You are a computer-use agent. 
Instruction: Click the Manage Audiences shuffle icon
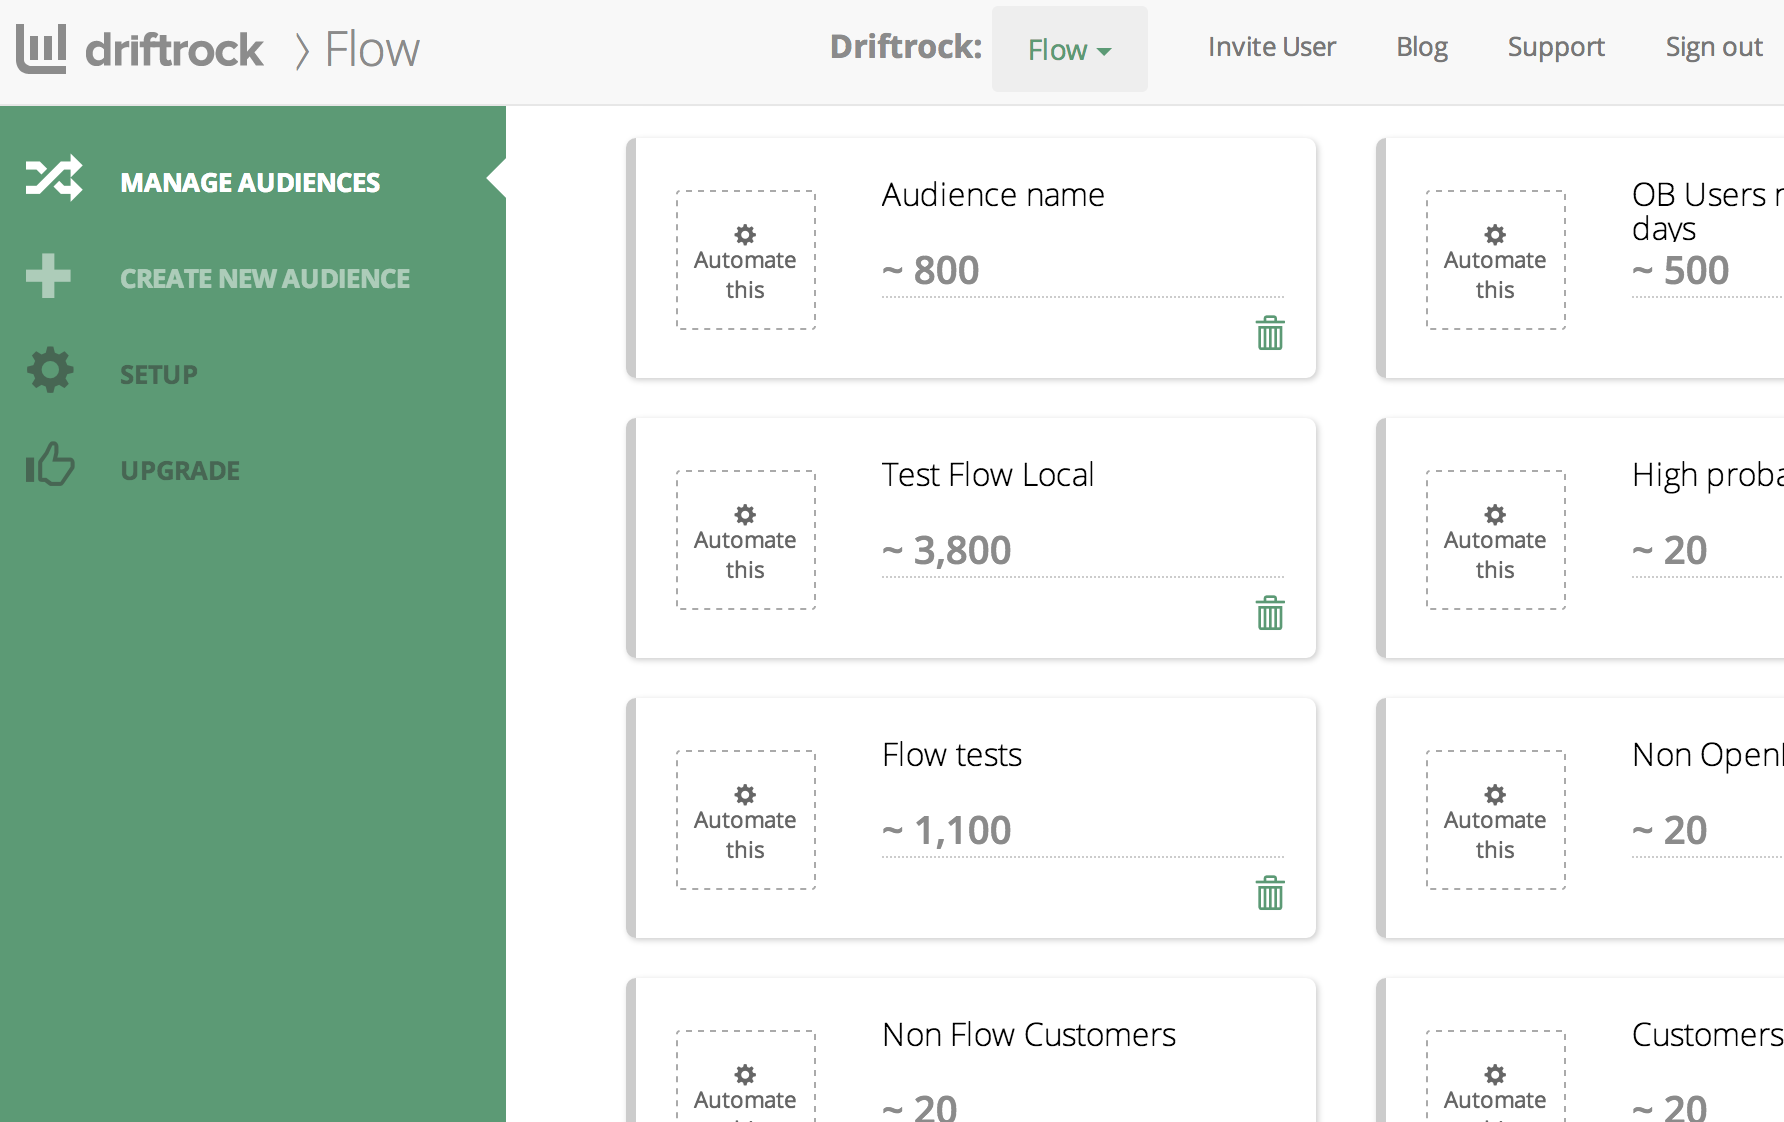pyautogui.click(x=53, y=178)
